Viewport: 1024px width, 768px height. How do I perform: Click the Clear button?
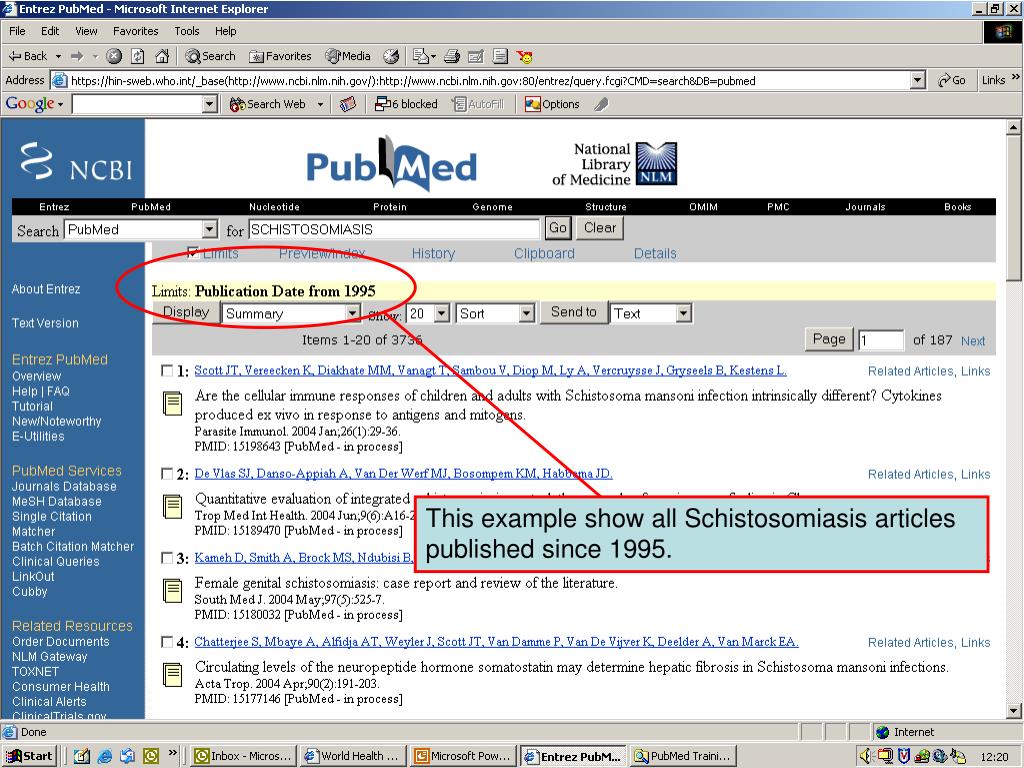pyautogui.click(x=600, y=228)
